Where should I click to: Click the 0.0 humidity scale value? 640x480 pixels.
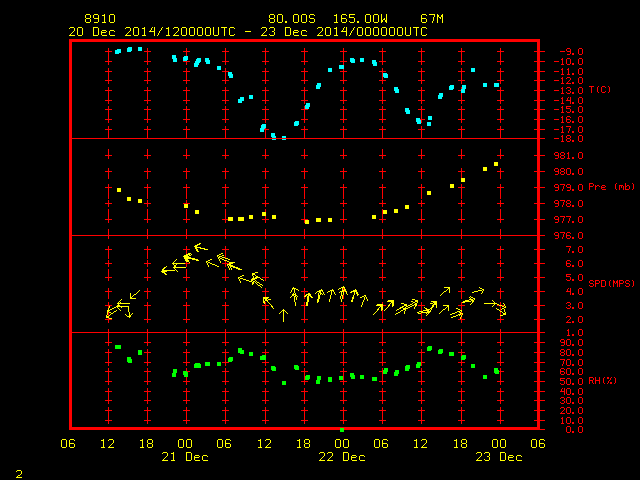[574, 429]
